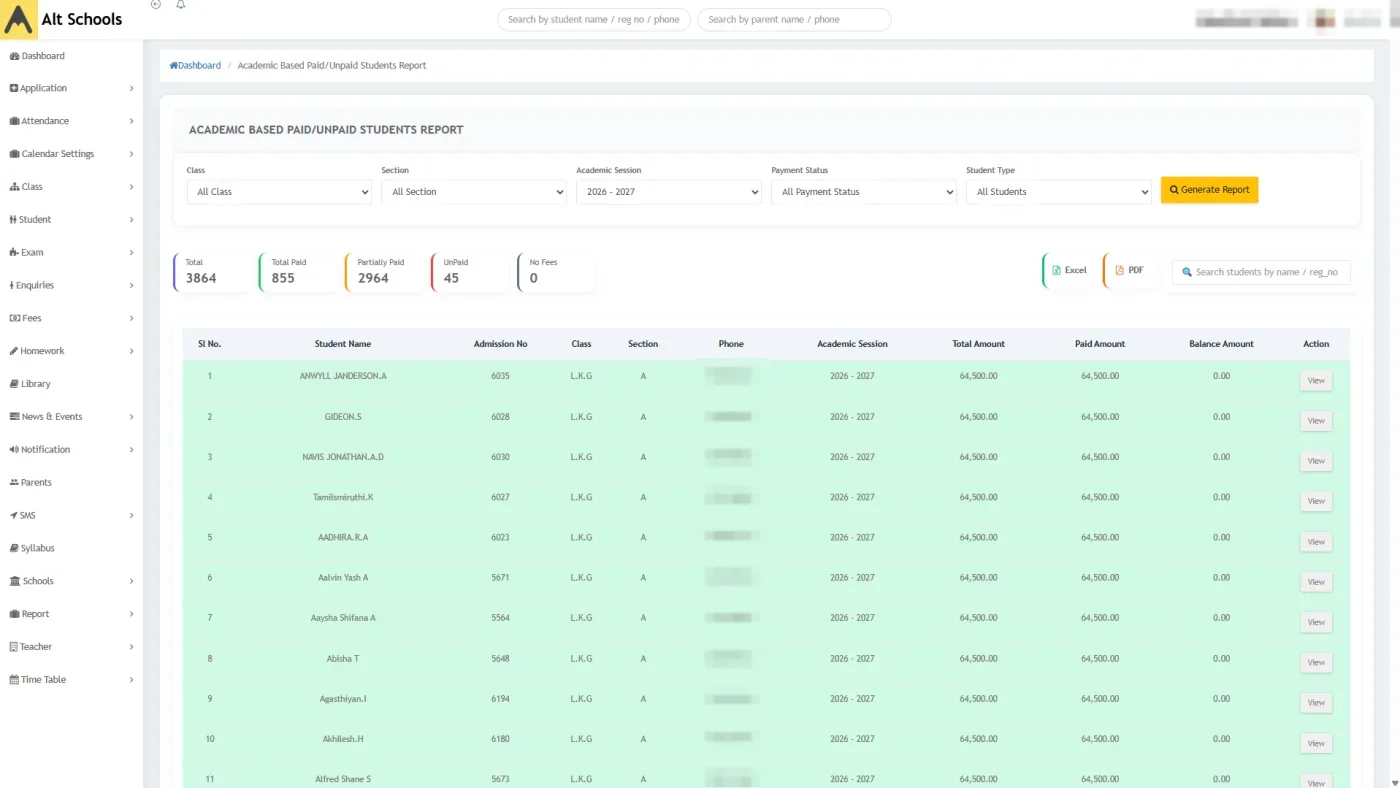
Task: Click the back arrow icon in top bar
Action: click(155, 4)
